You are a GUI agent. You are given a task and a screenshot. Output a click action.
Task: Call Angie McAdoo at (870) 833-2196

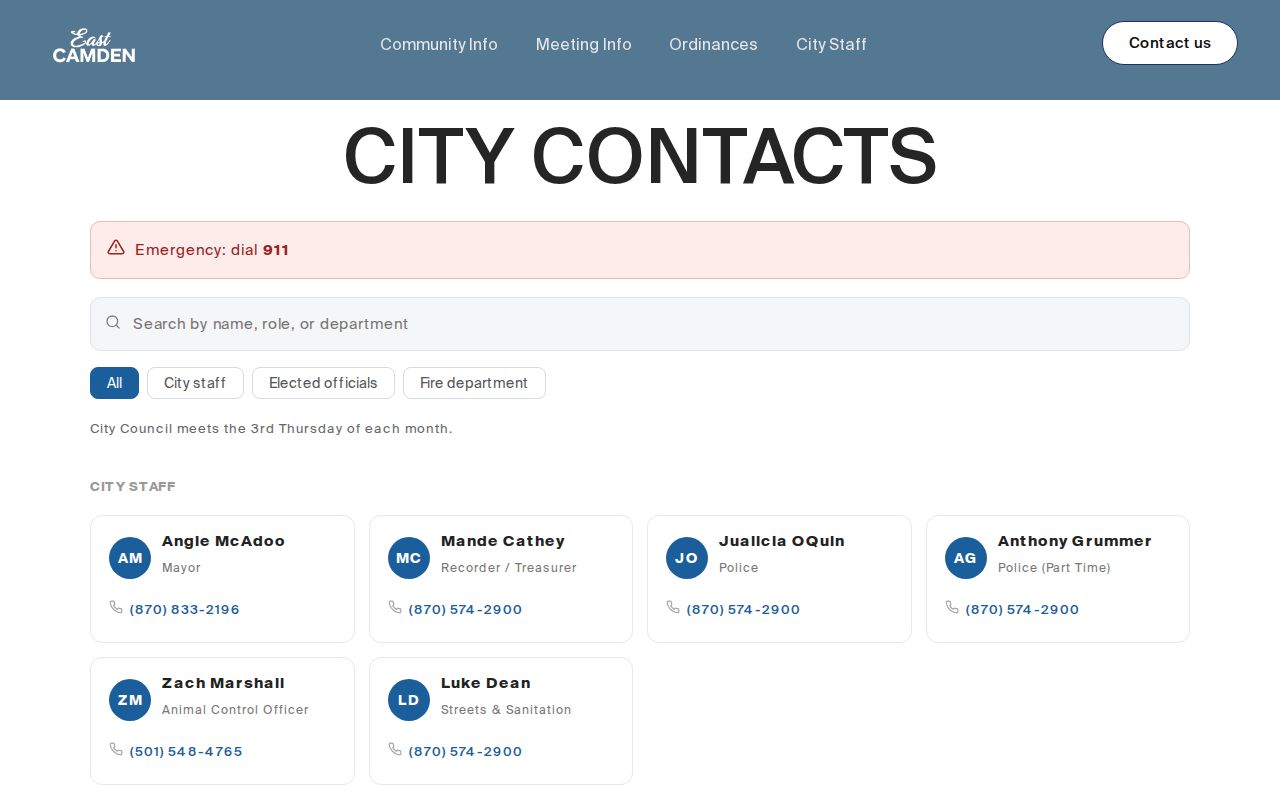click(185, 609)
